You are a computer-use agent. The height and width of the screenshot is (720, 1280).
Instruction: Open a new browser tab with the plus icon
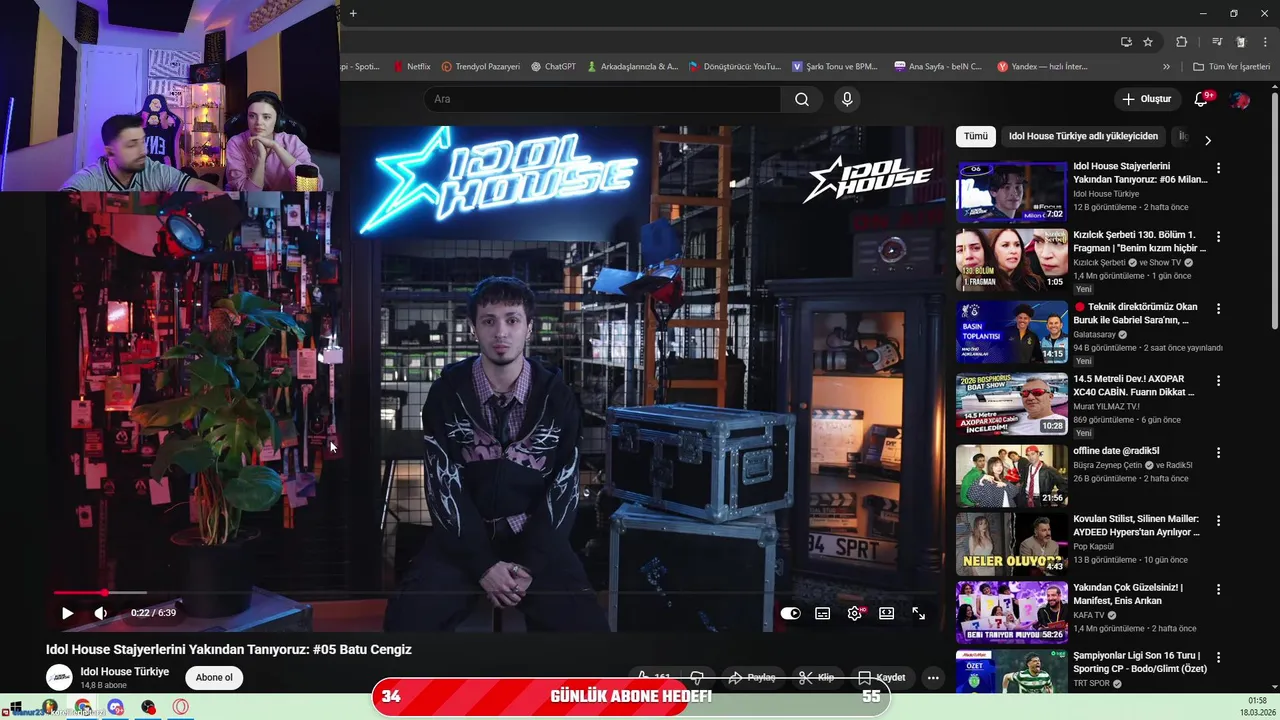tap(353, 13)
